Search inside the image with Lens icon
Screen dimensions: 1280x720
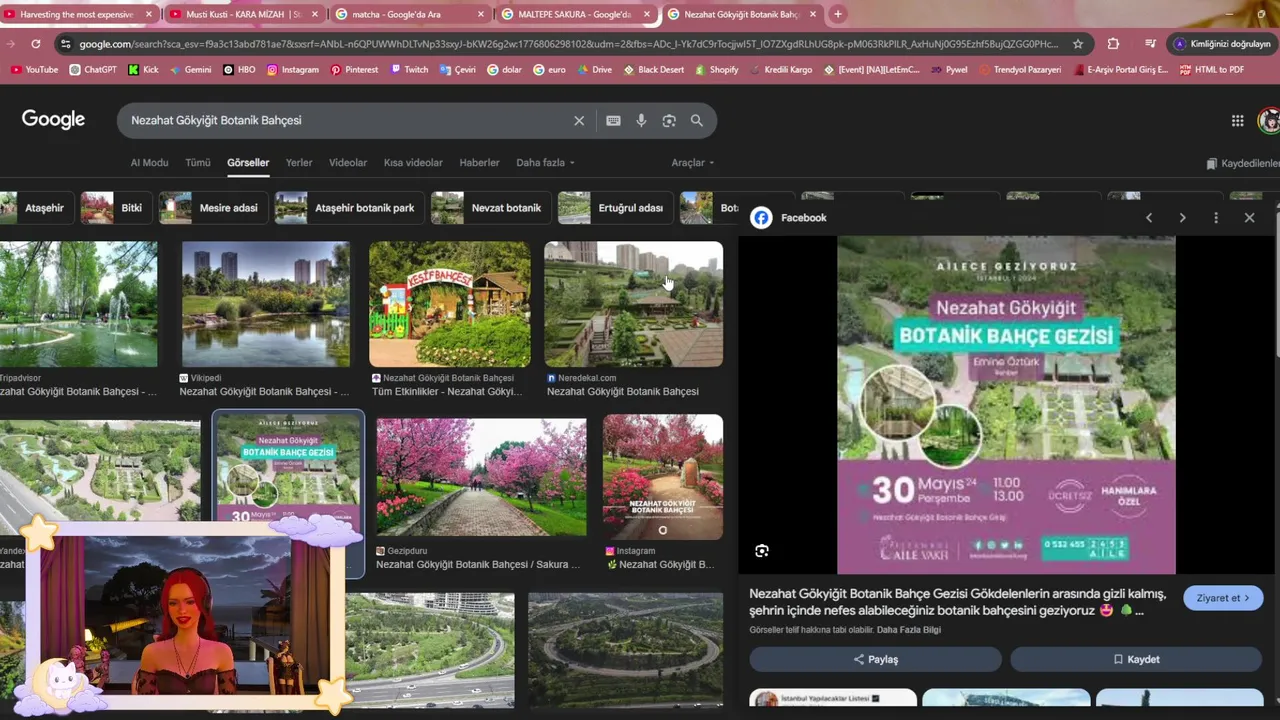coord(762,551)
